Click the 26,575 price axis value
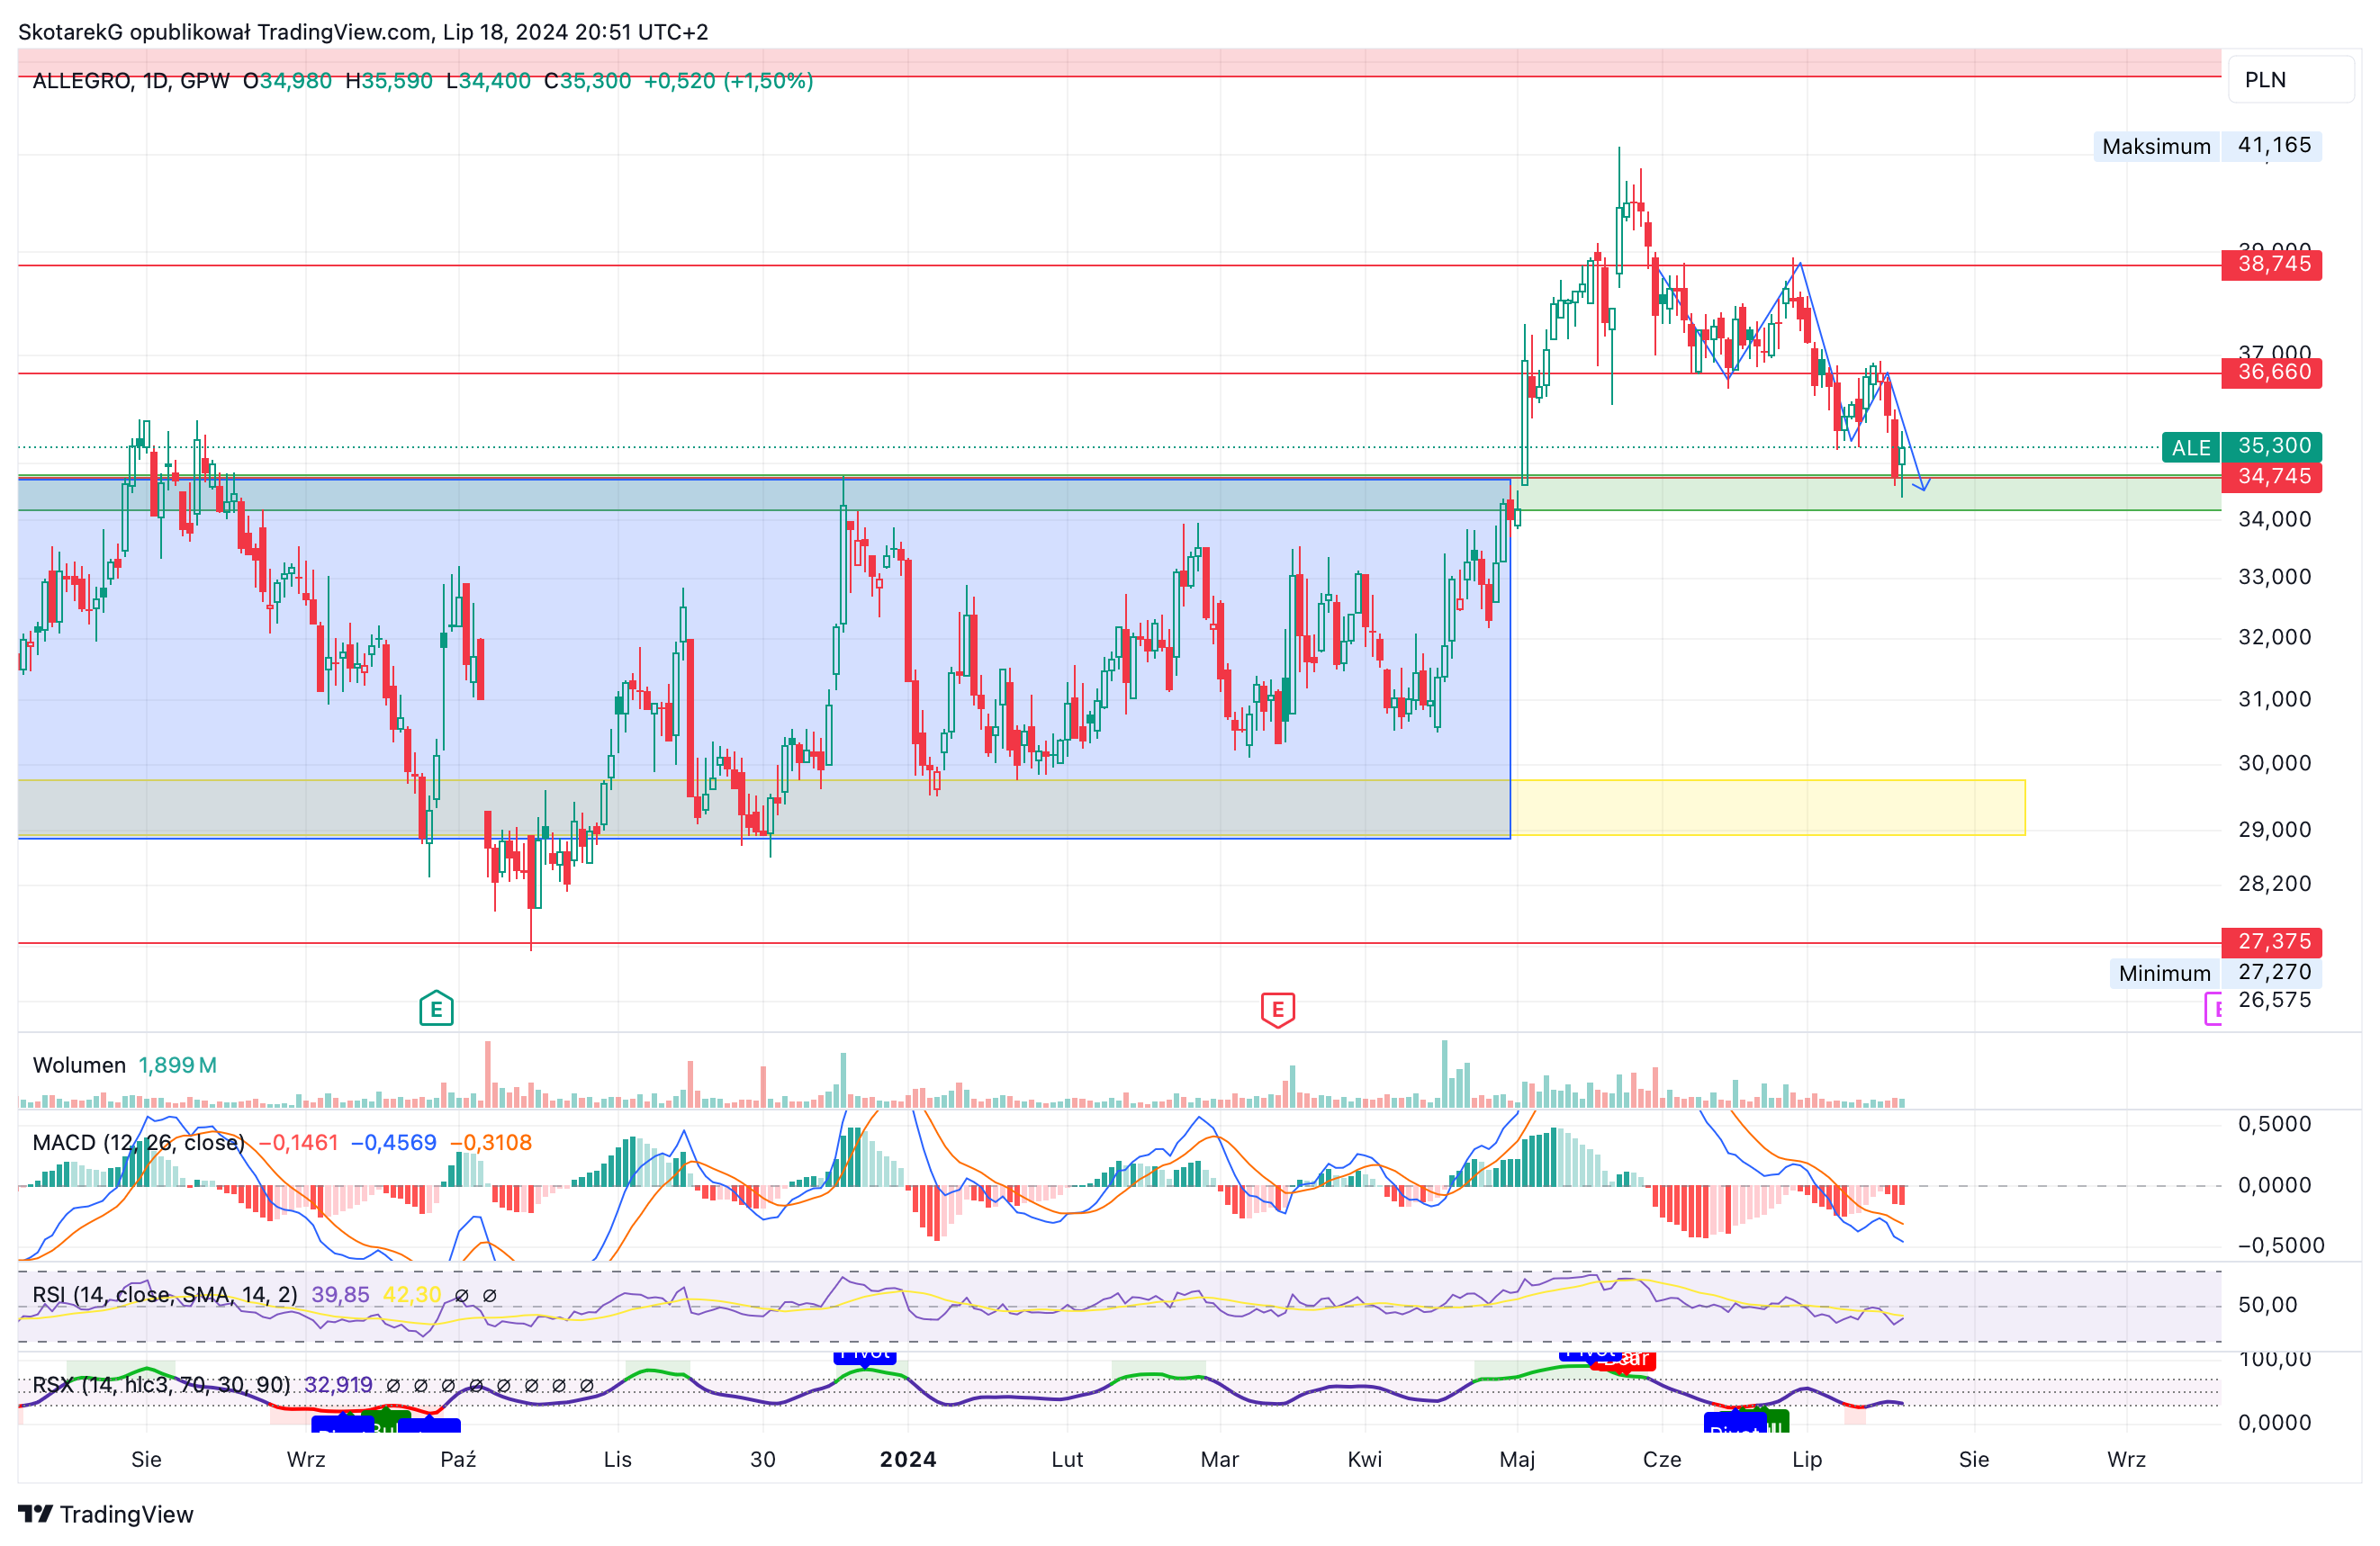2380x1546 pixels. [2273, 1000]
